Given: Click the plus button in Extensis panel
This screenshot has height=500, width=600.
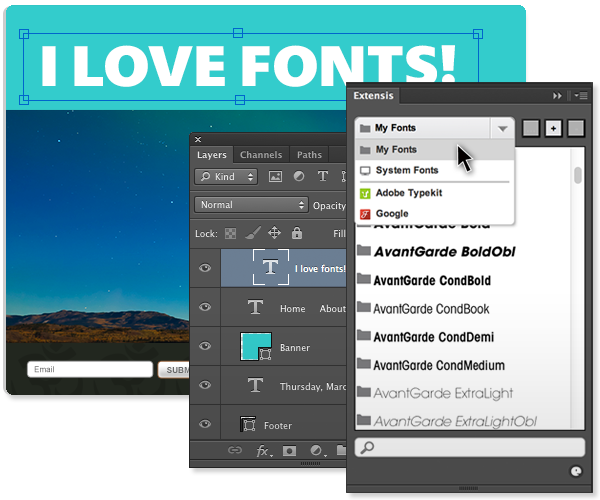Looking at the screenshot, I should pyautogui.click(x=553, y=129).
